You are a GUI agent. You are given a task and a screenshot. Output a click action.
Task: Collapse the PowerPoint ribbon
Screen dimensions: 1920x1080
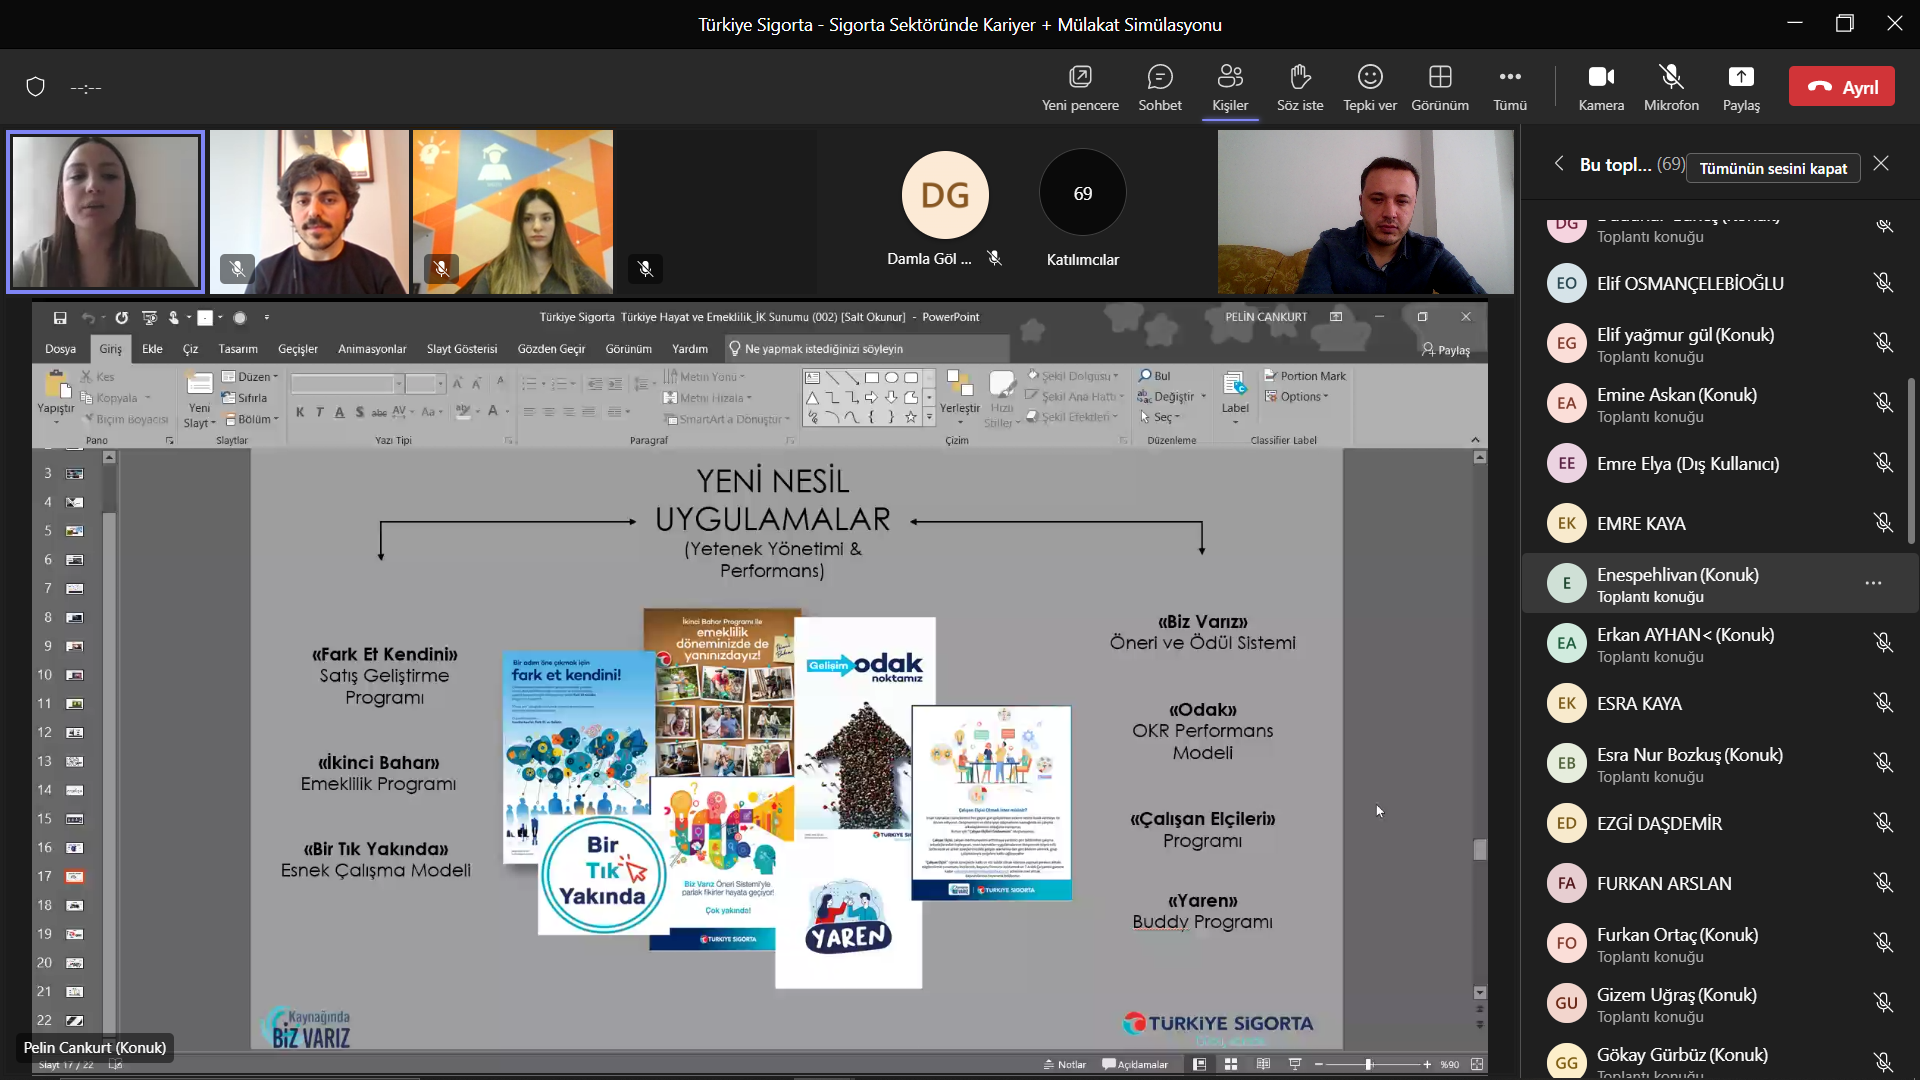click(x=1475, y=440)
